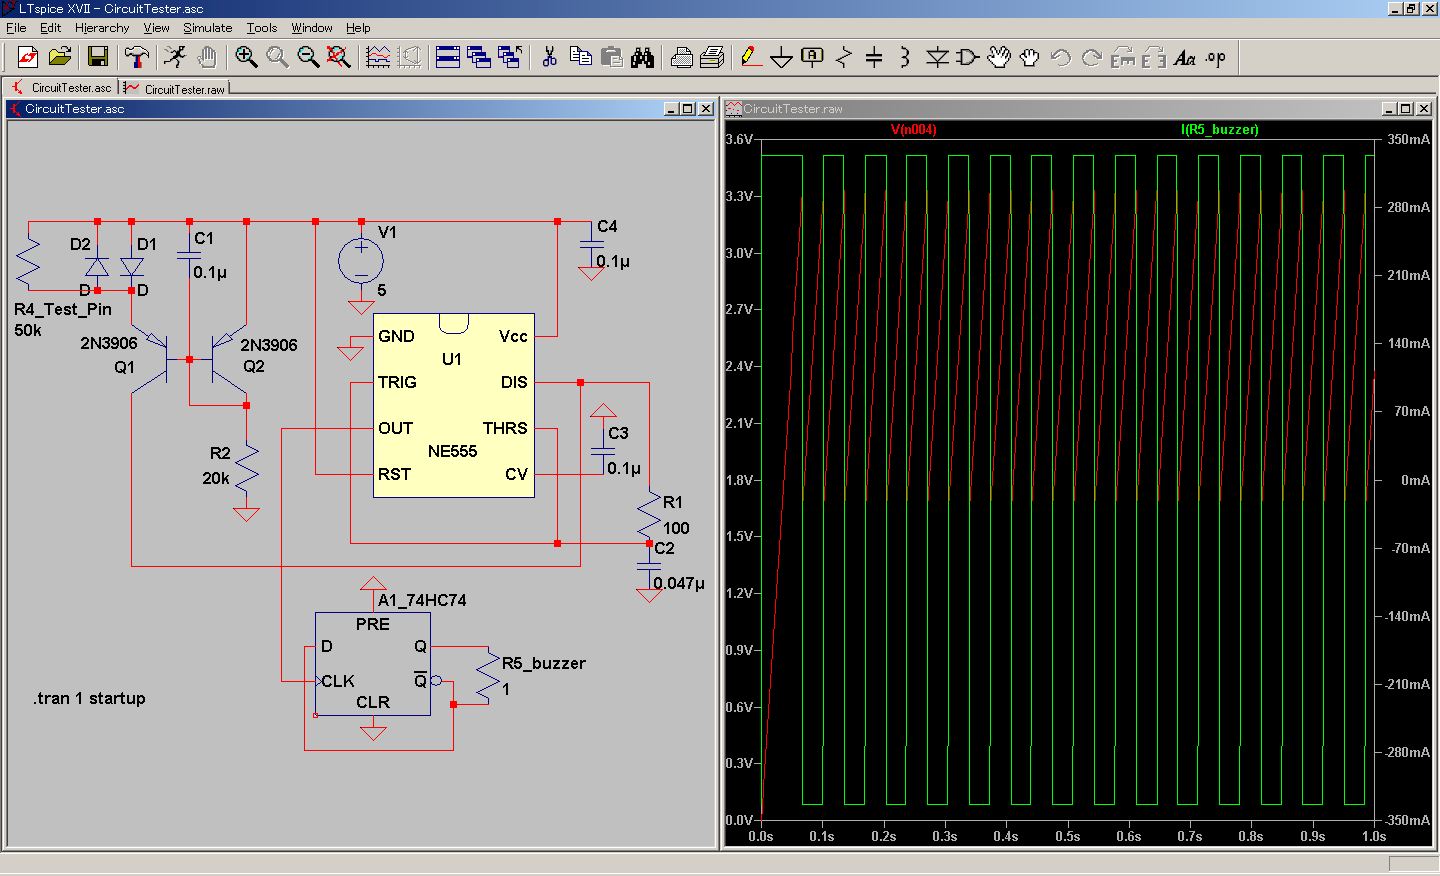The width and height of the screenshot is (1440, 876).
Task: Place a Ground symbol from toolbar
Action: pos(781,57)
